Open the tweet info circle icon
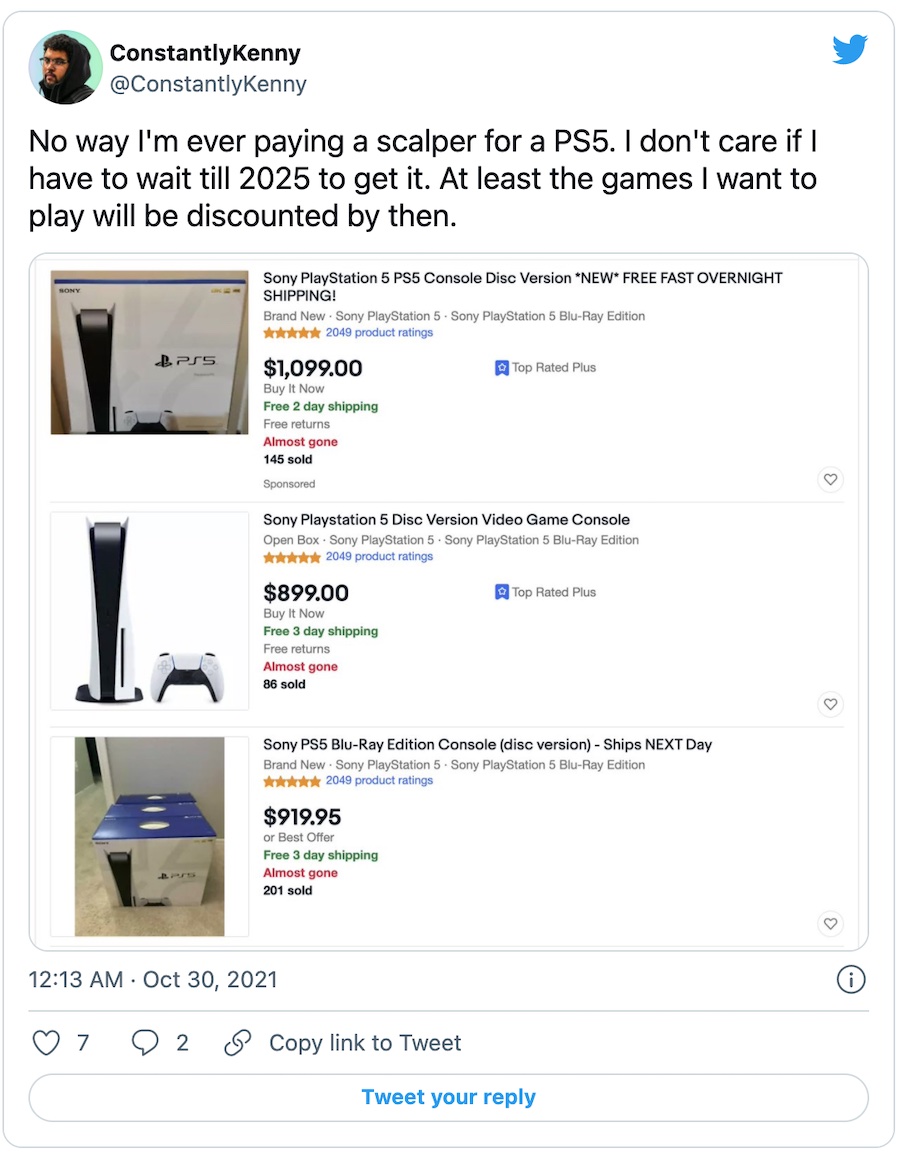900x1157 pixels. coord(851,980)
